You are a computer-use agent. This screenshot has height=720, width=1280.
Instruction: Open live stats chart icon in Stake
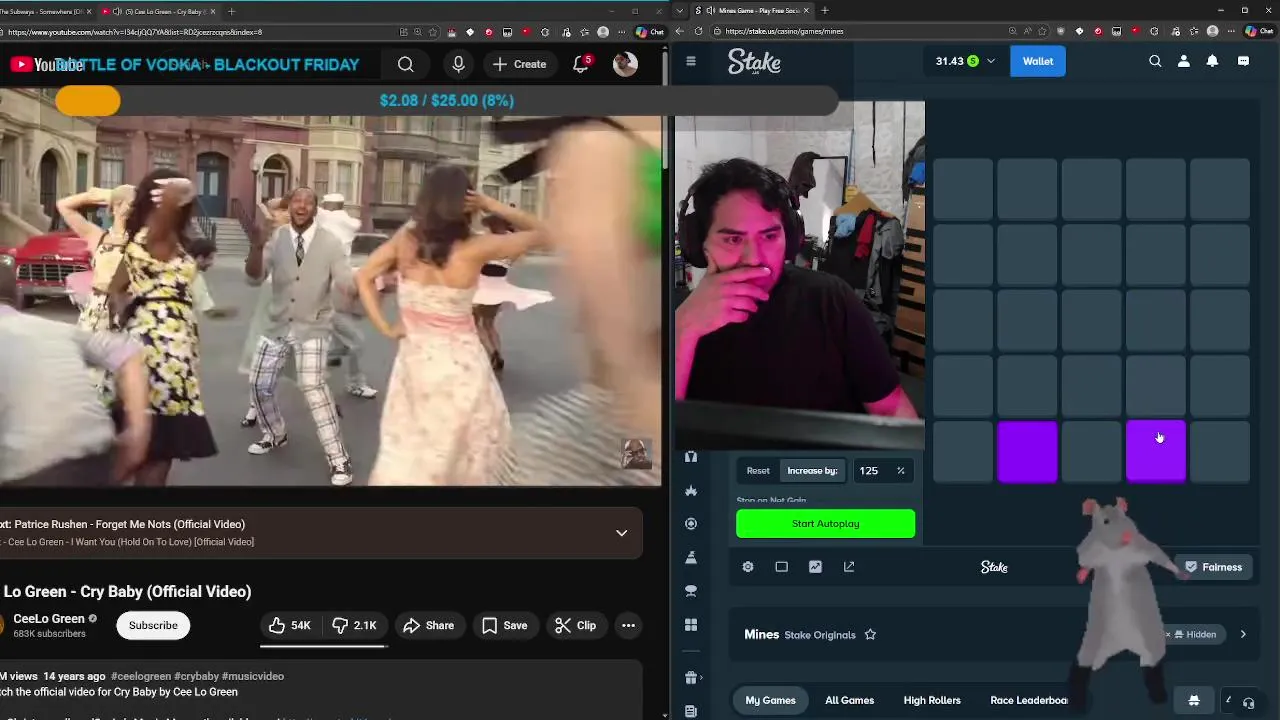(815, 567)
